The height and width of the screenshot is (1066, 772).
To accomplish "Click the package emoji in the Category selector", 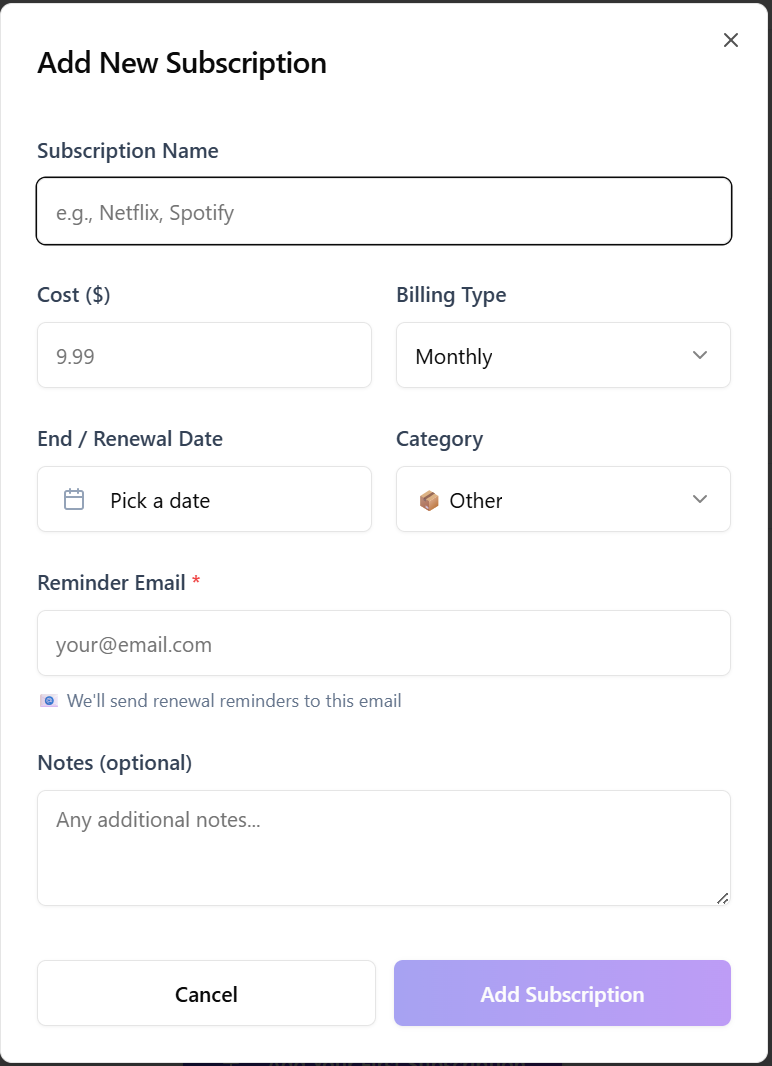I will tap(430, 499).
